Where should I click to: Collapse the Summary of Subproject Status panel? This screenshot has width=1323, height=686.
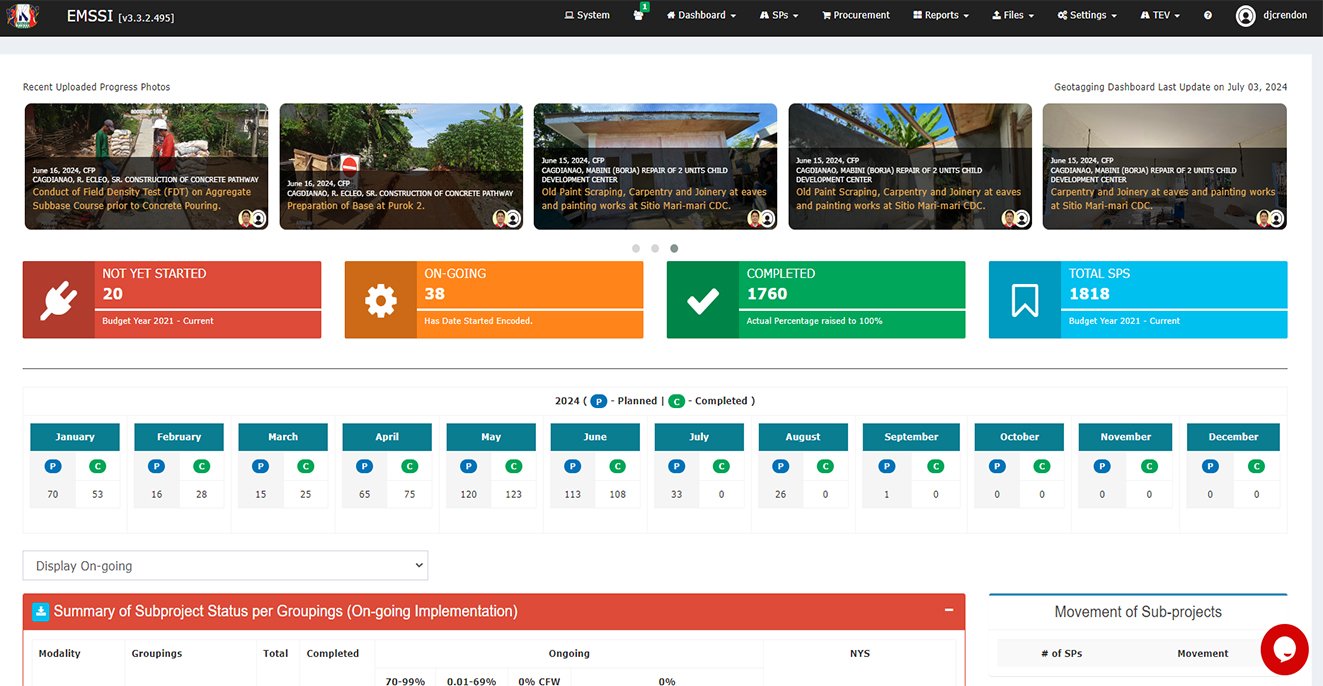point(950,611)
